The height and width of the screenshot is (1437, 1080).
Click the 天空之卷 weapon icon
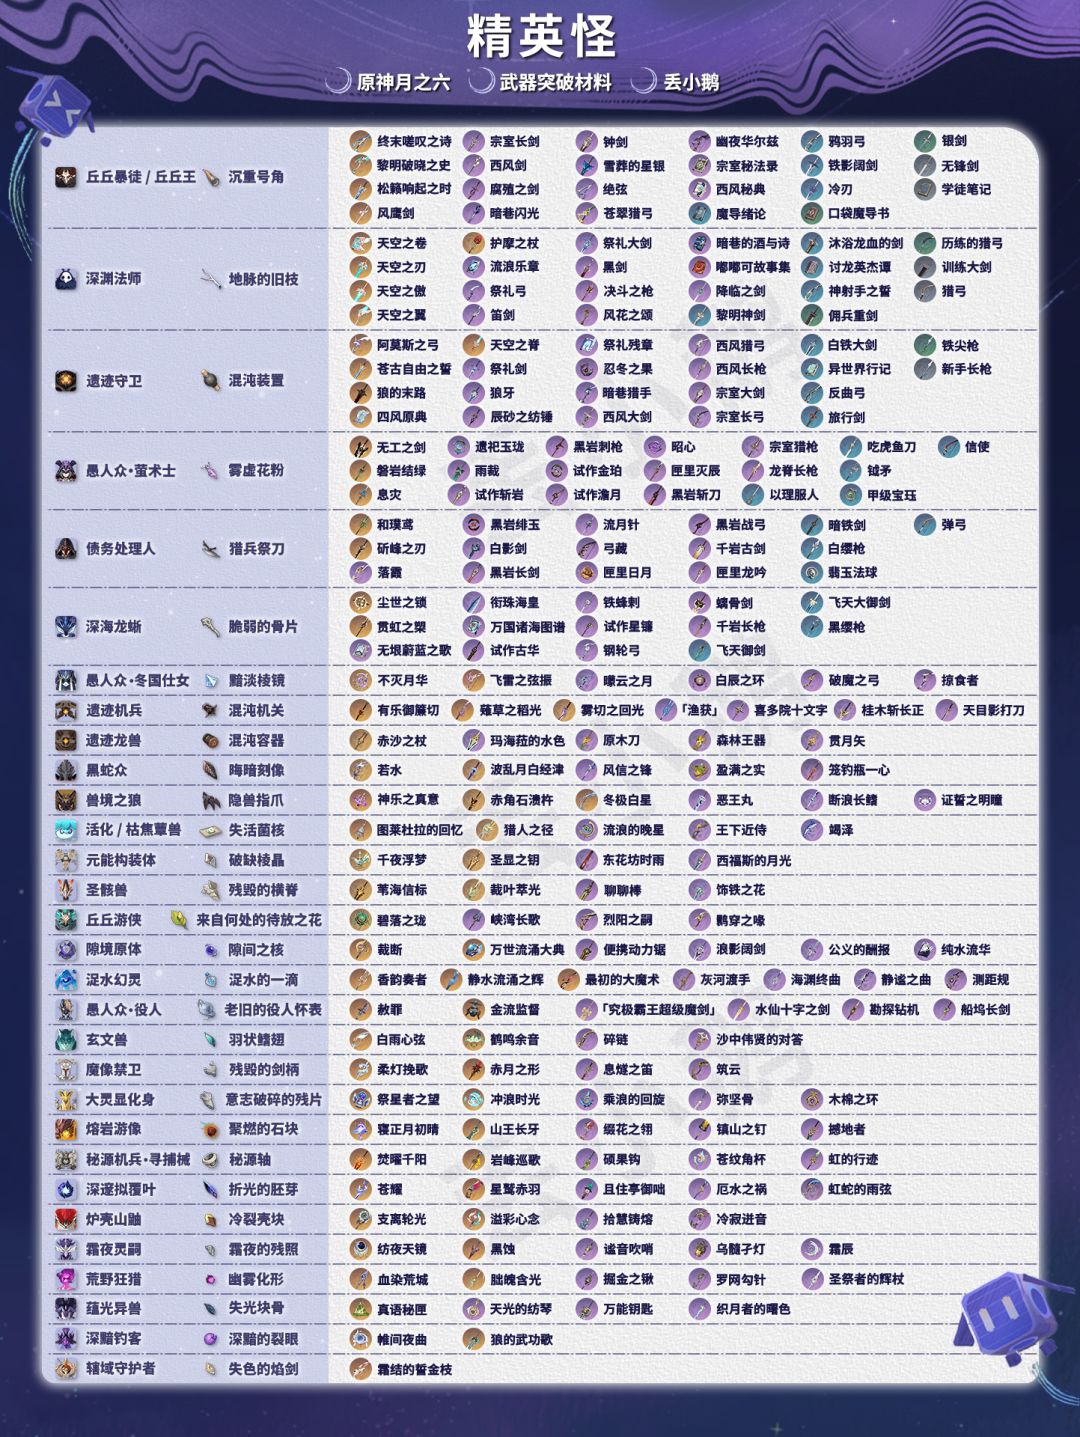pos(361,243)
